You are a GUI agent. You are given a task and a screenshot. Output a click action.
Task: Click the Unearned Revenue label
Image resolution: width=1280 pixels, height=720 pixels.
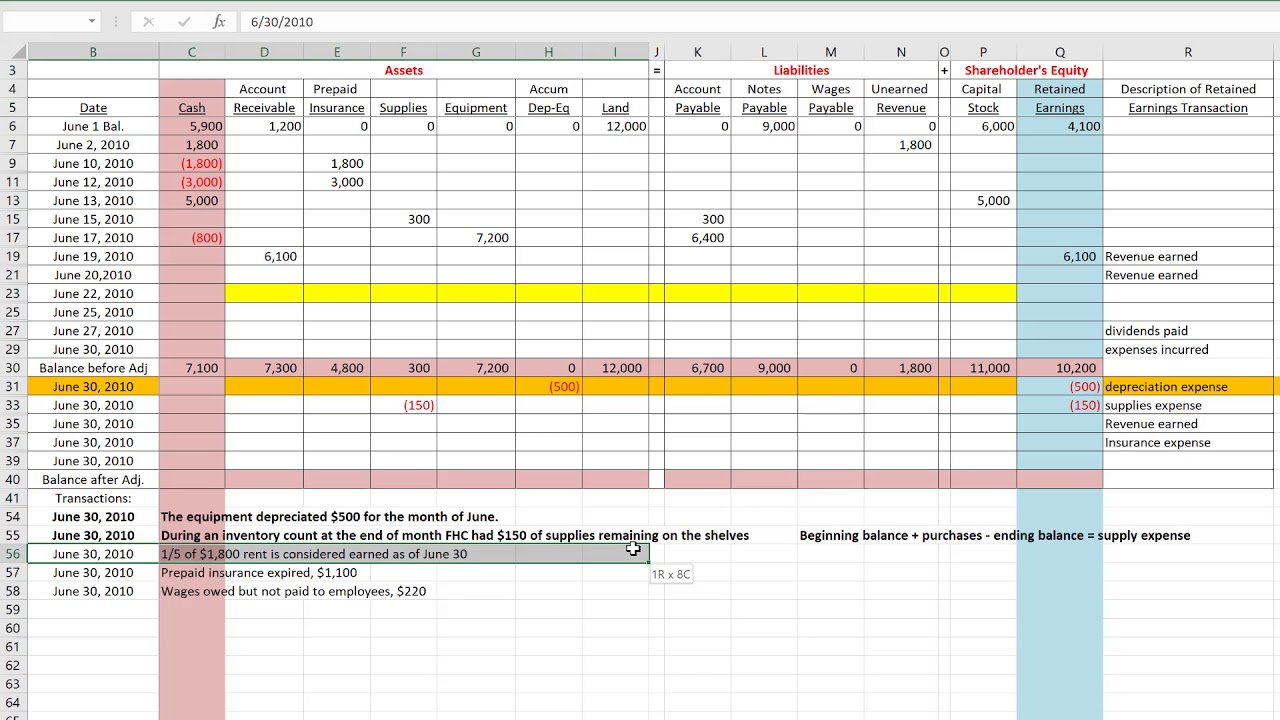click(x=901, y=98)
